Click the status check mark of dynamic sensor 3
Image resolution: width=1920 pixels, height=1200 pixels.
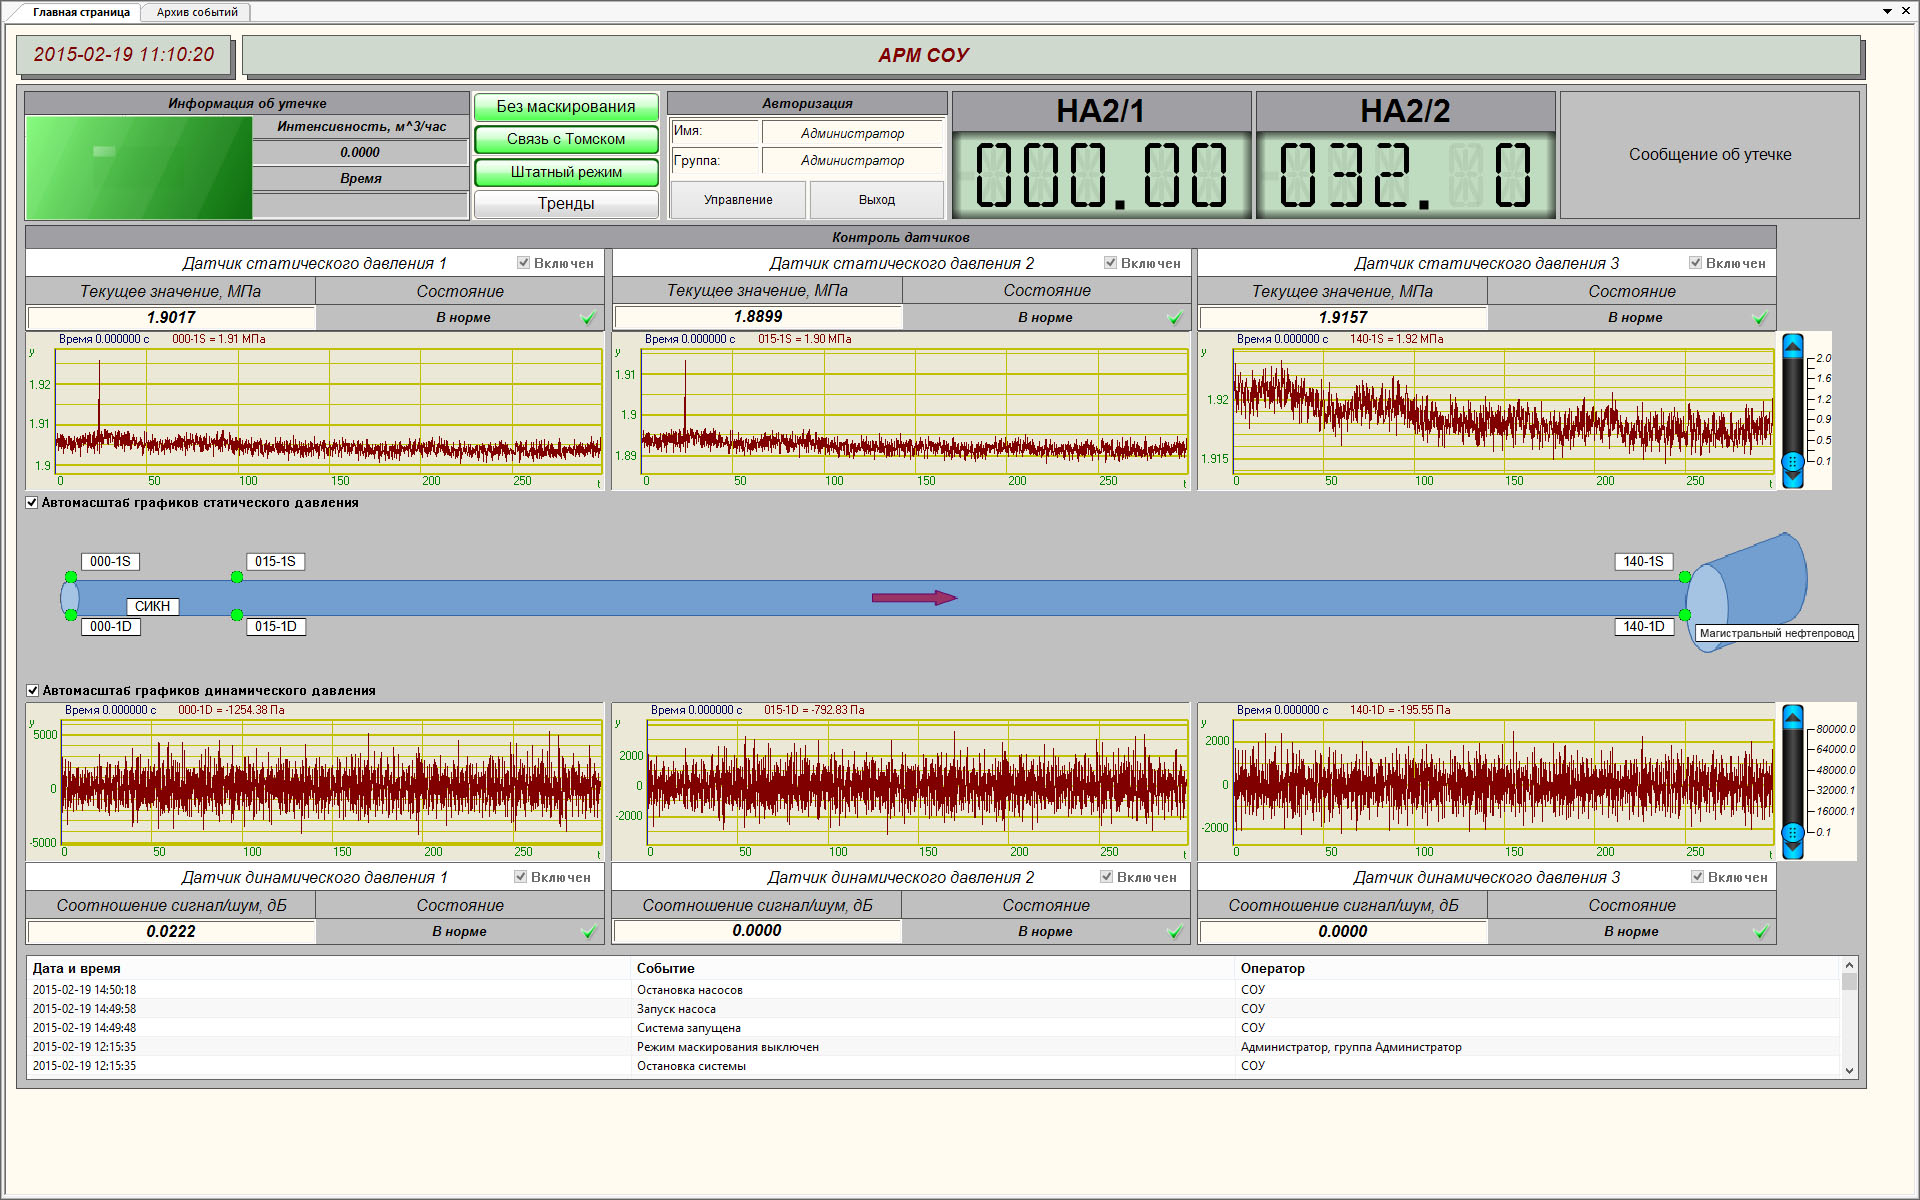click(x=1760, y=932)
